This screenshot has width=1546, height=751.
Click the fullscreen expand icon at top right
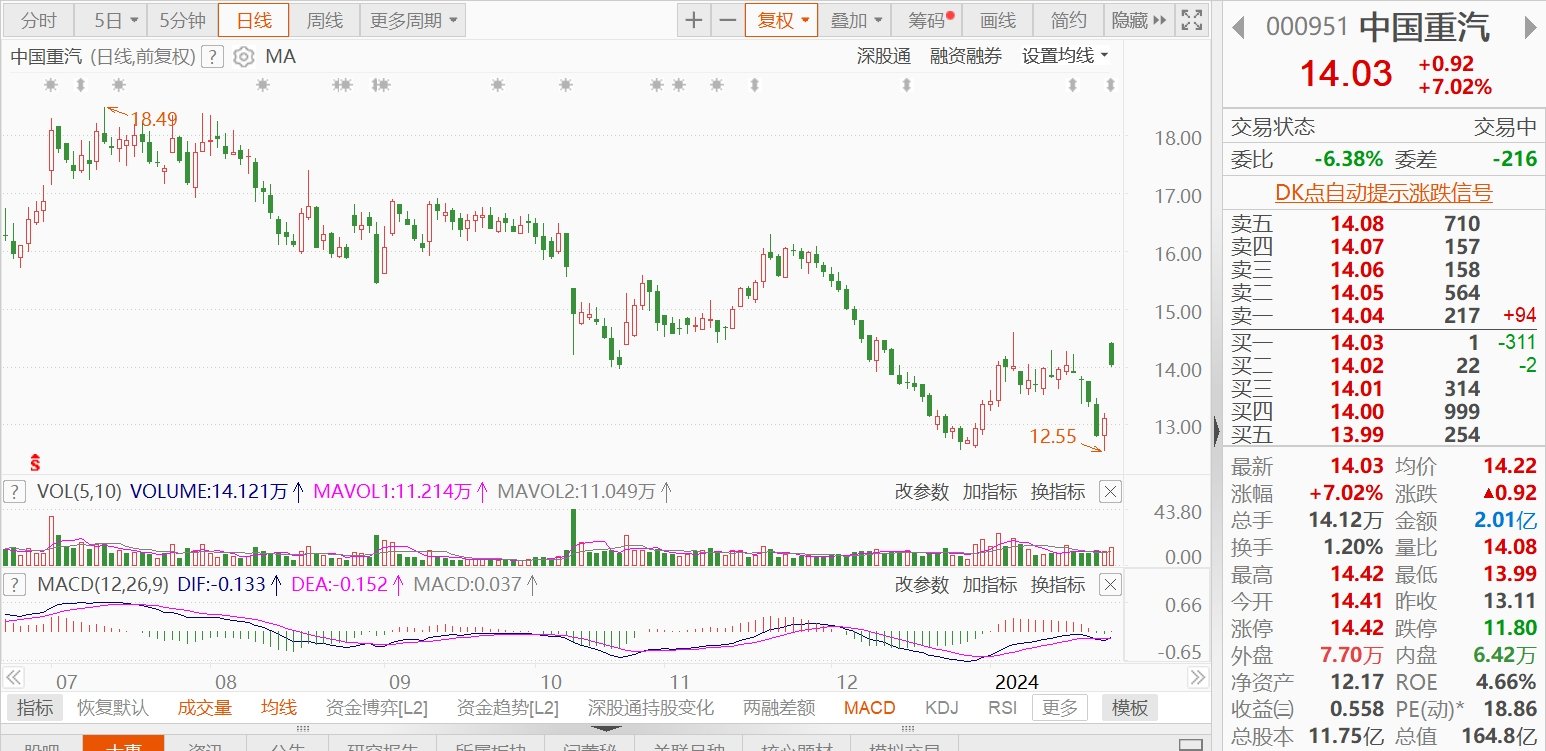[1191, 20]
